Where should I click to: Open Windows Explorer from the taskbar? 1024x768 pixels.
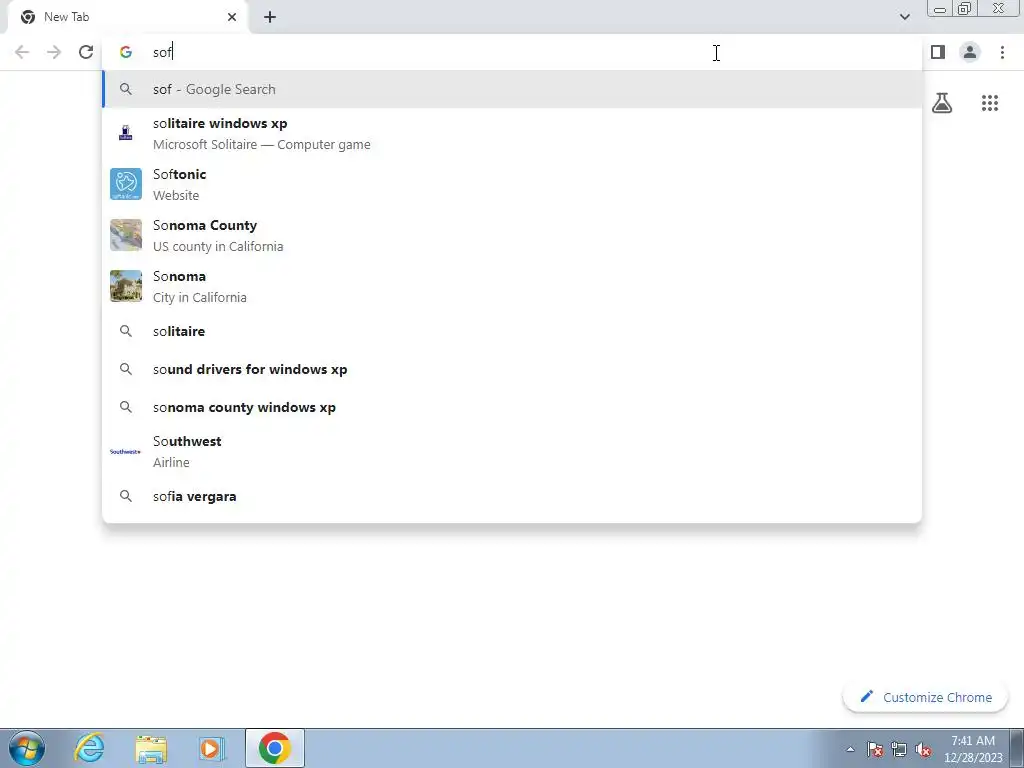(x=151, y=749)
